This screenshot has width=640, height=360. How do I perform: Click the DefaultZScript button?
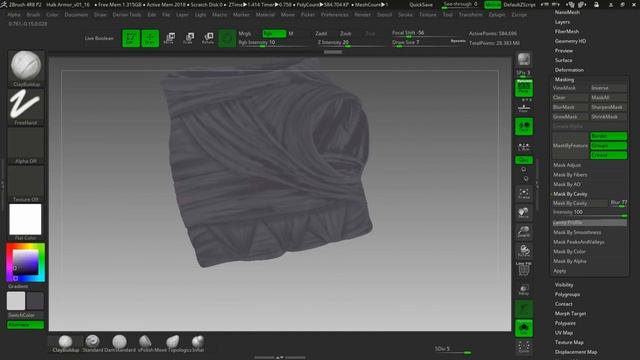519,4
